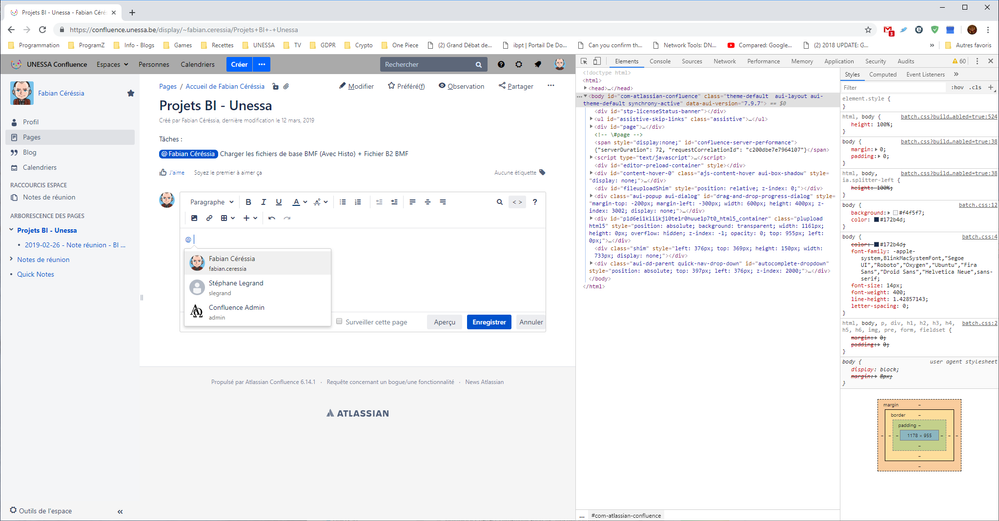Expand 'Notes de réunion' tree item

pos(11,259)
